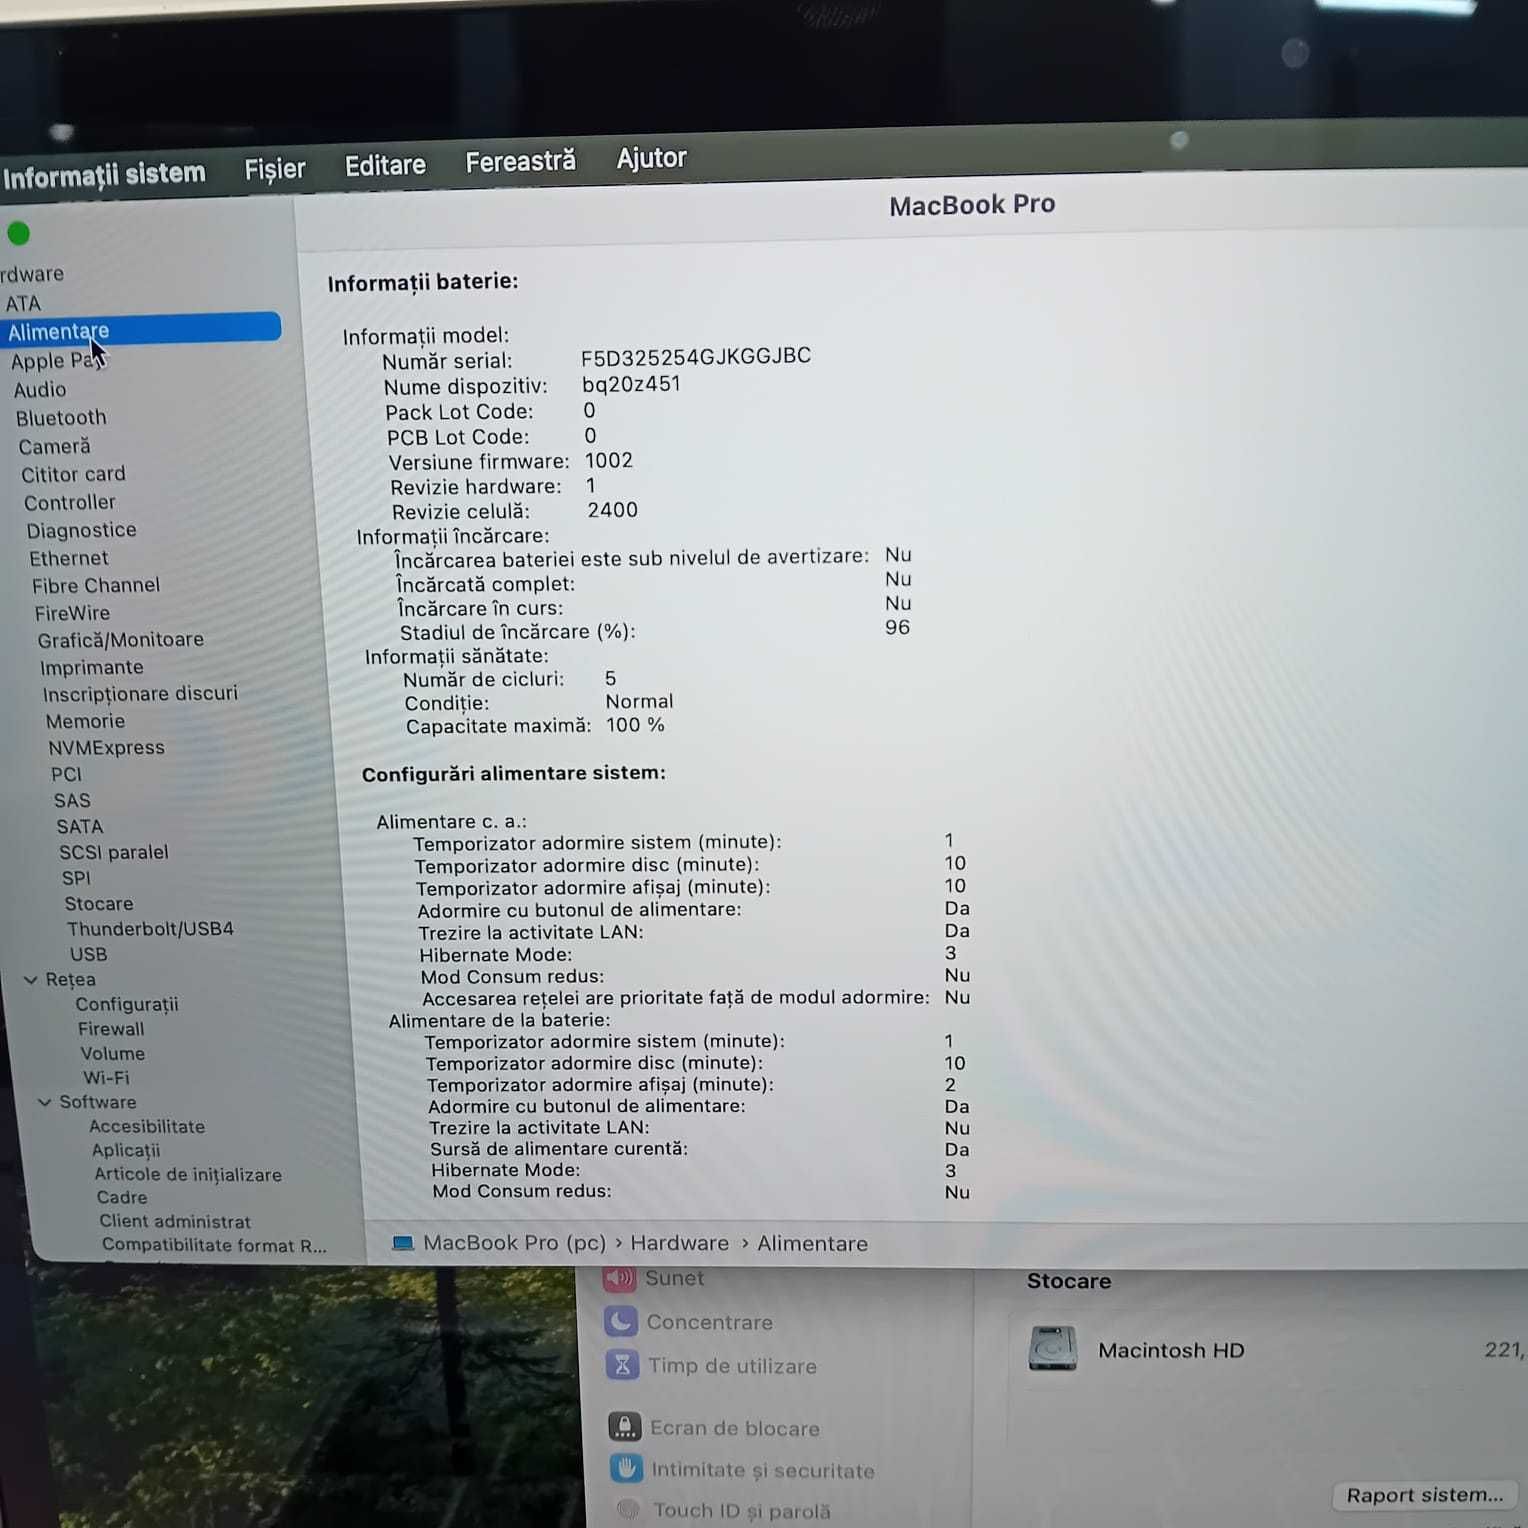Click the Capacitate maximă 100 % value
The width and height of the screenshot is (1528, 1528).
pos(635,725)
